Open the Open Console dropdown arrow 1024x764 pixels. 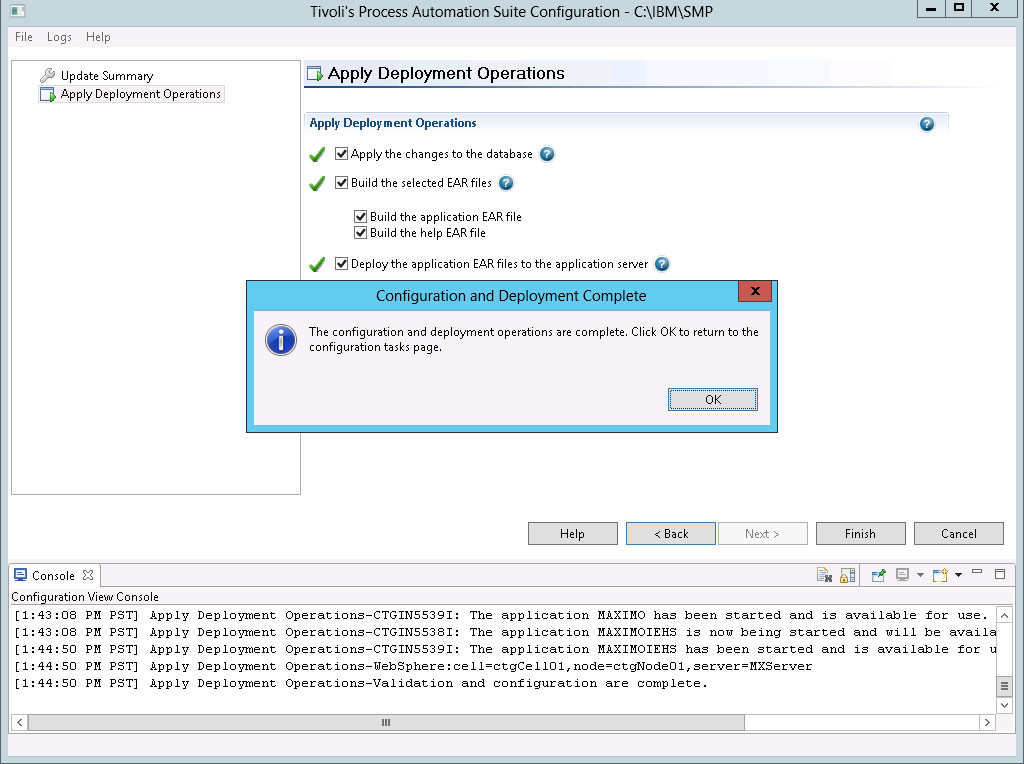coord(958,575)
